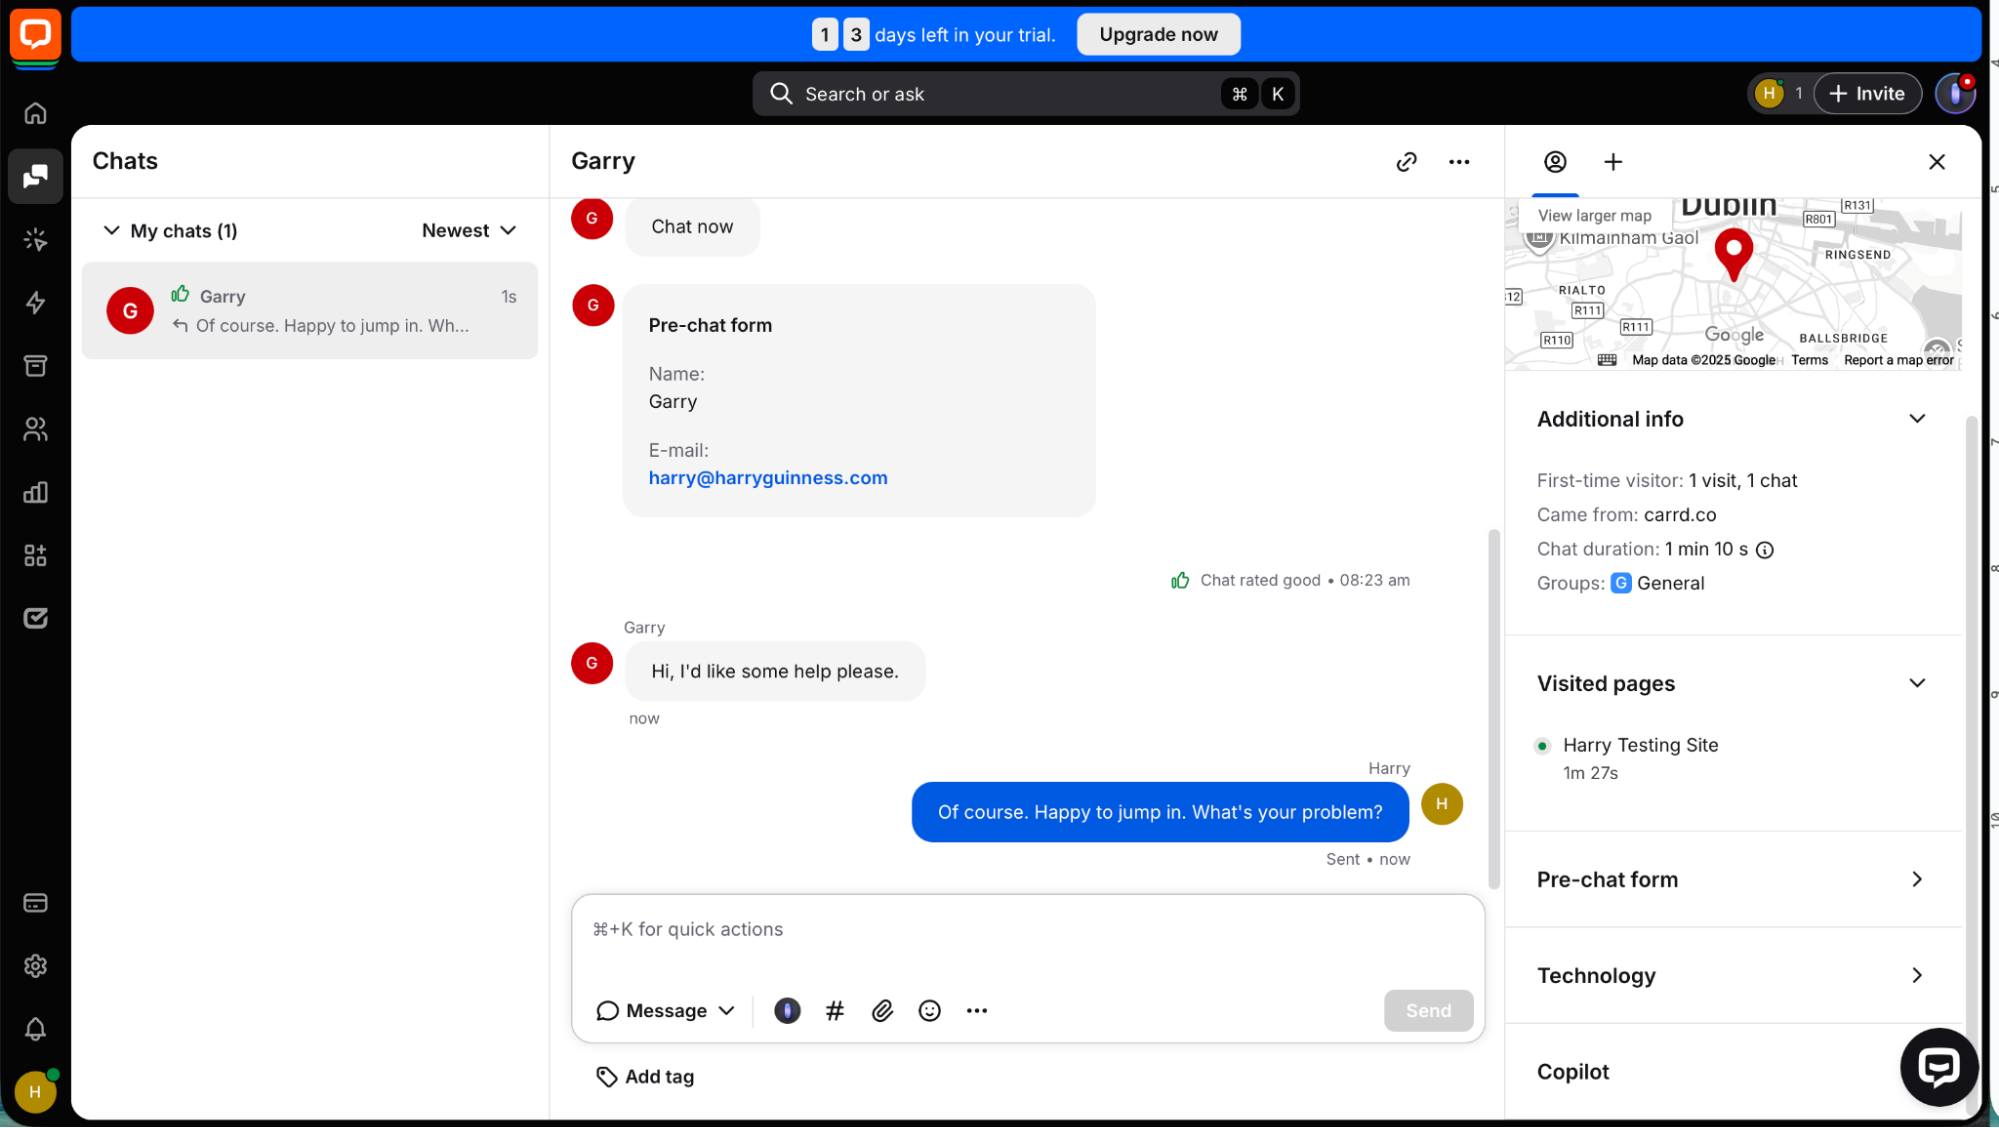Open notifications from the bell icon
1999x1128 pixels.
click(35, 1029)
